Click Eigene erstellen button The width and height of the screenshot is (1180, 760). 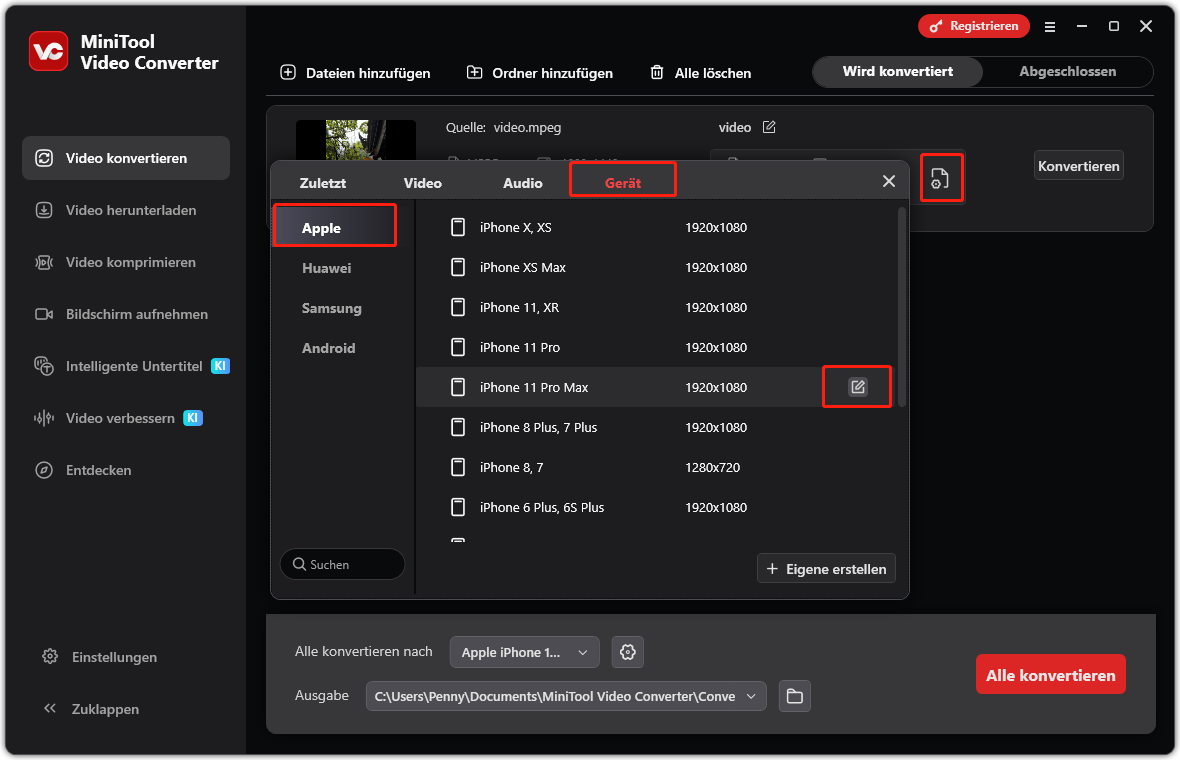coord(826,569)
